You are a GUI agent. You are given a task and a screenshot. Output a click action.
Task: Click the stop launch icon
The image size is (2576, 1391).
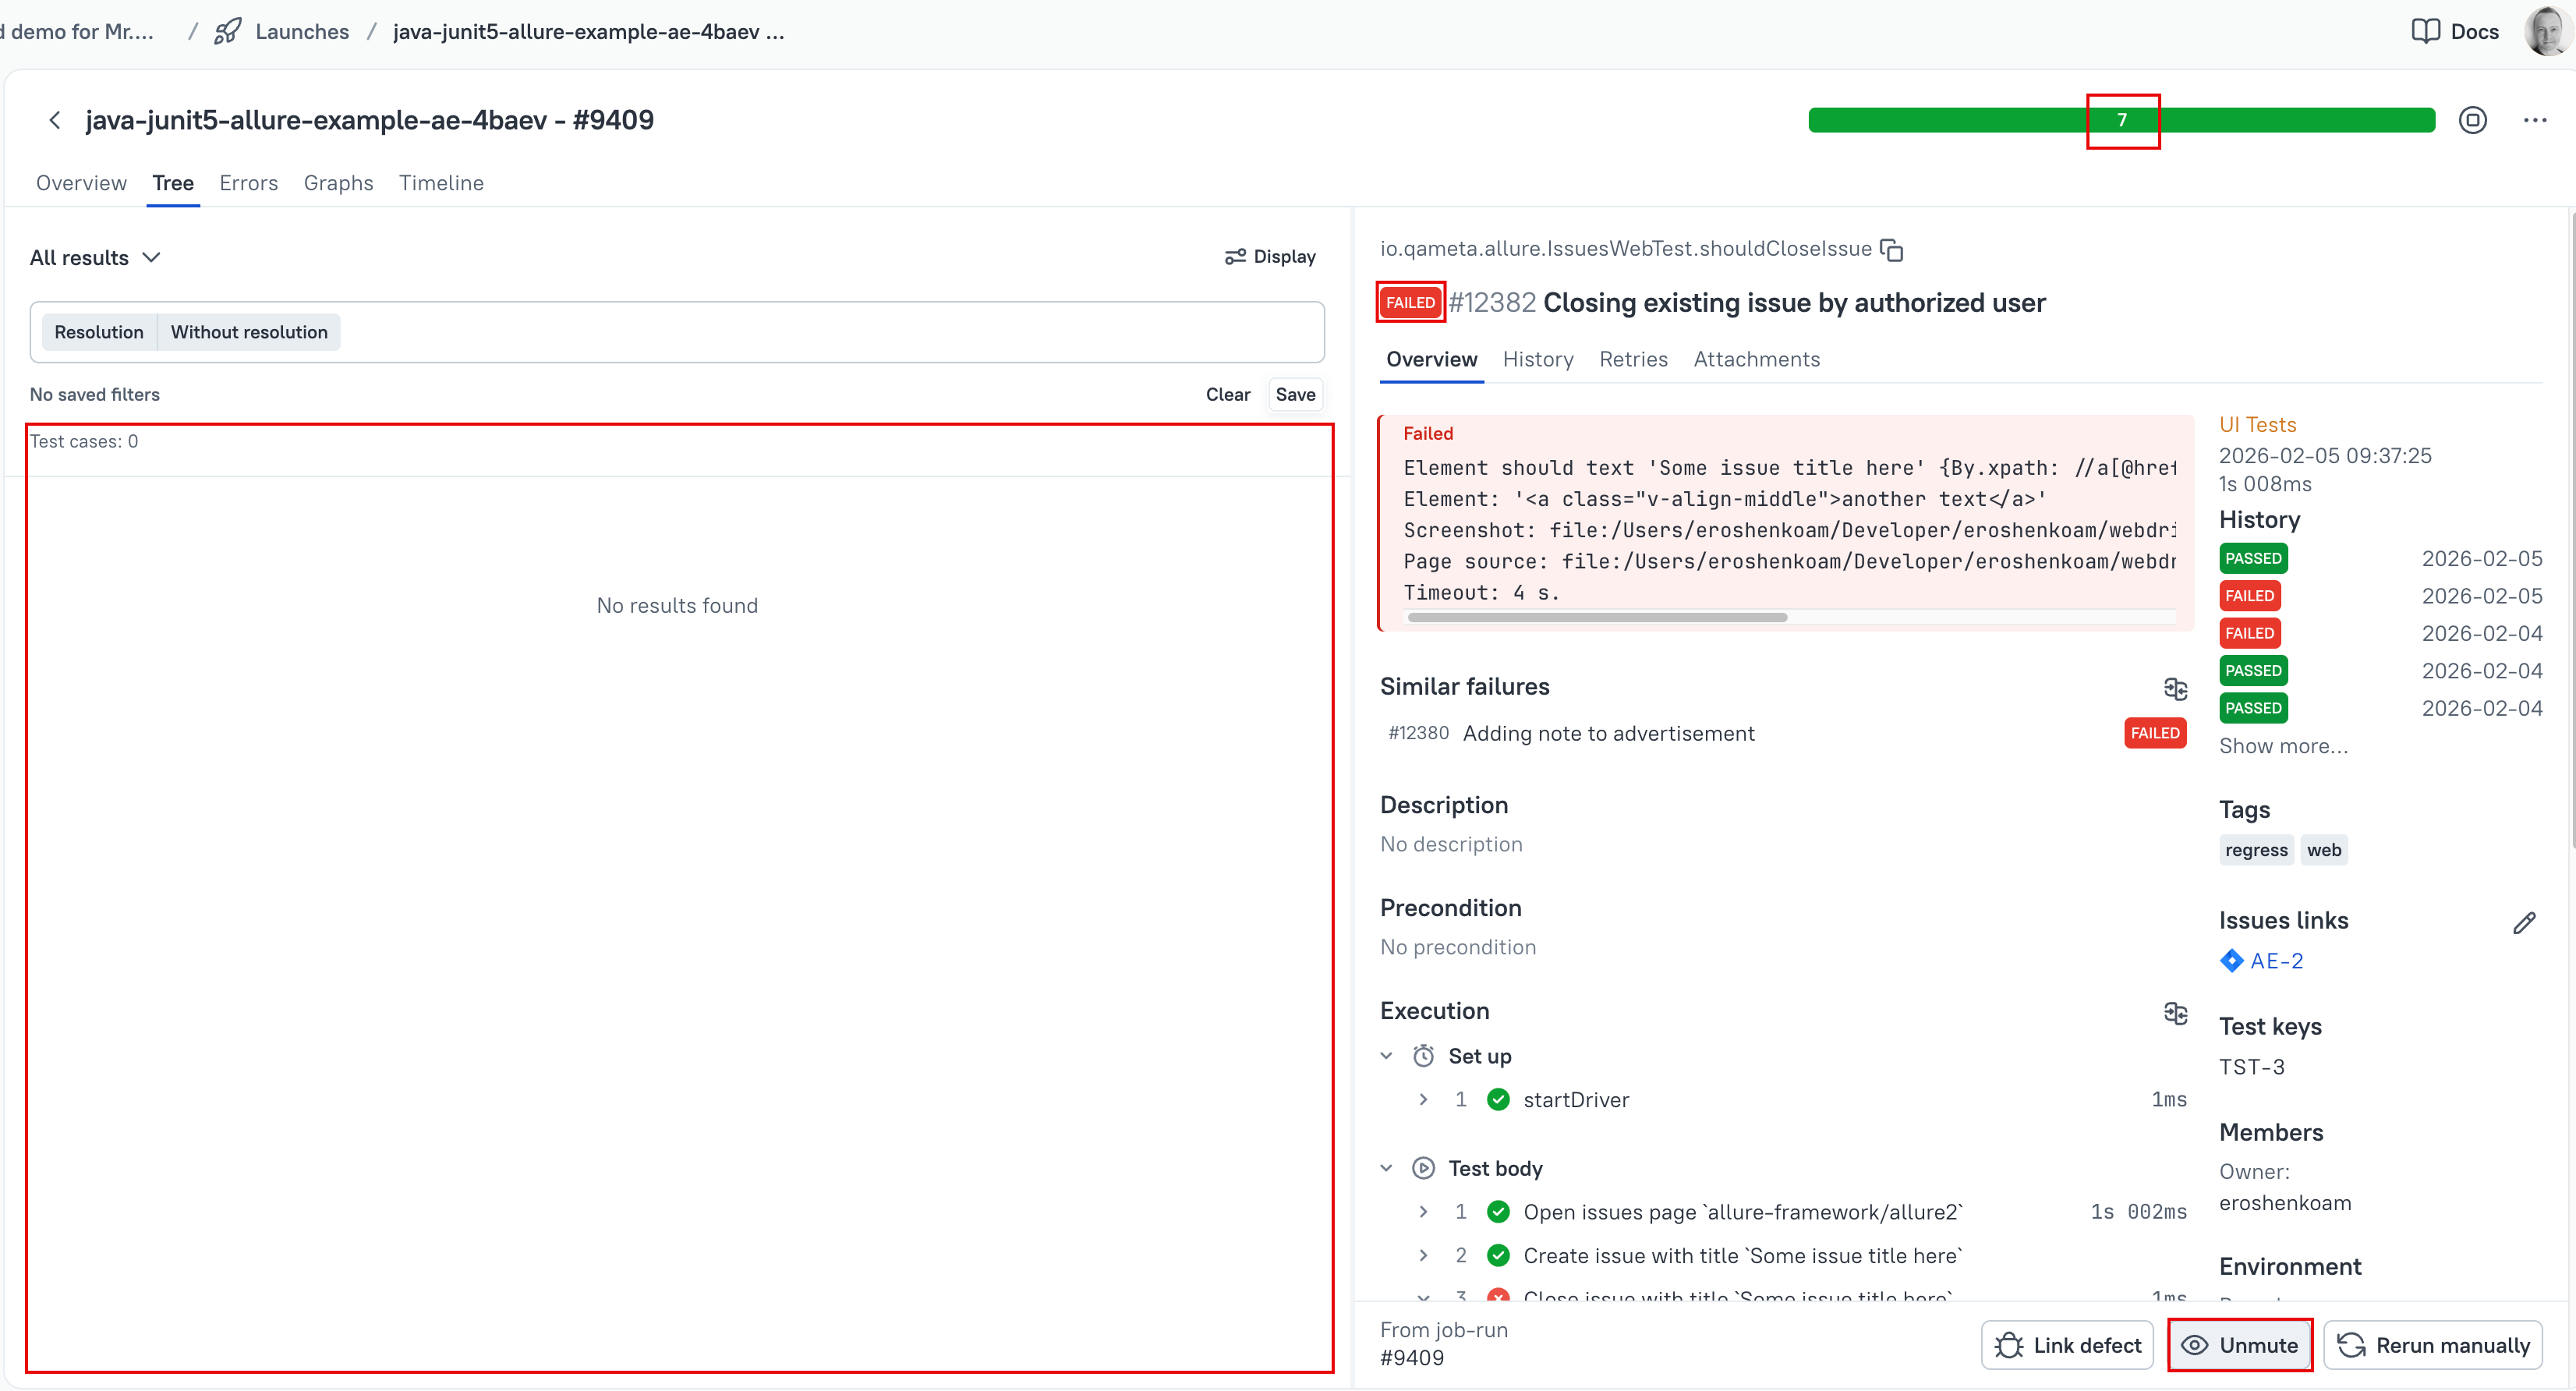2472,120
